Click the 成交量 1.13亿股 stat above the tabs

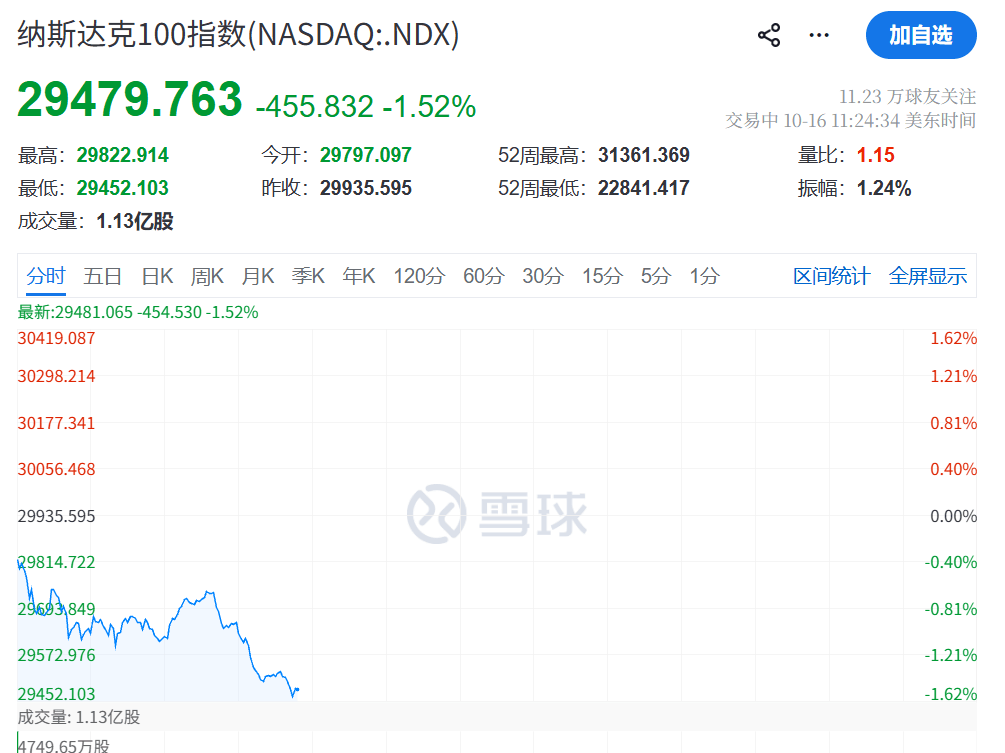tap(96, 221)
